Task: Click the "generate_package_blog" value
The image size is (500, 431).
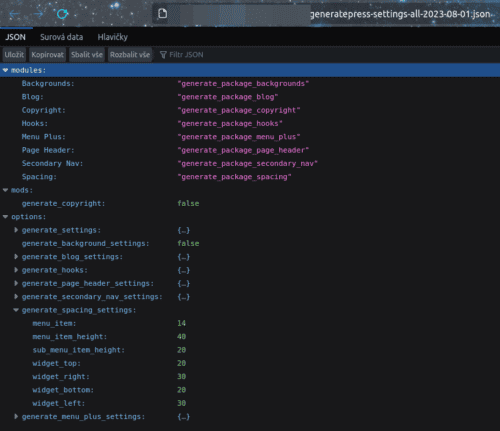Action: point(228,97)
